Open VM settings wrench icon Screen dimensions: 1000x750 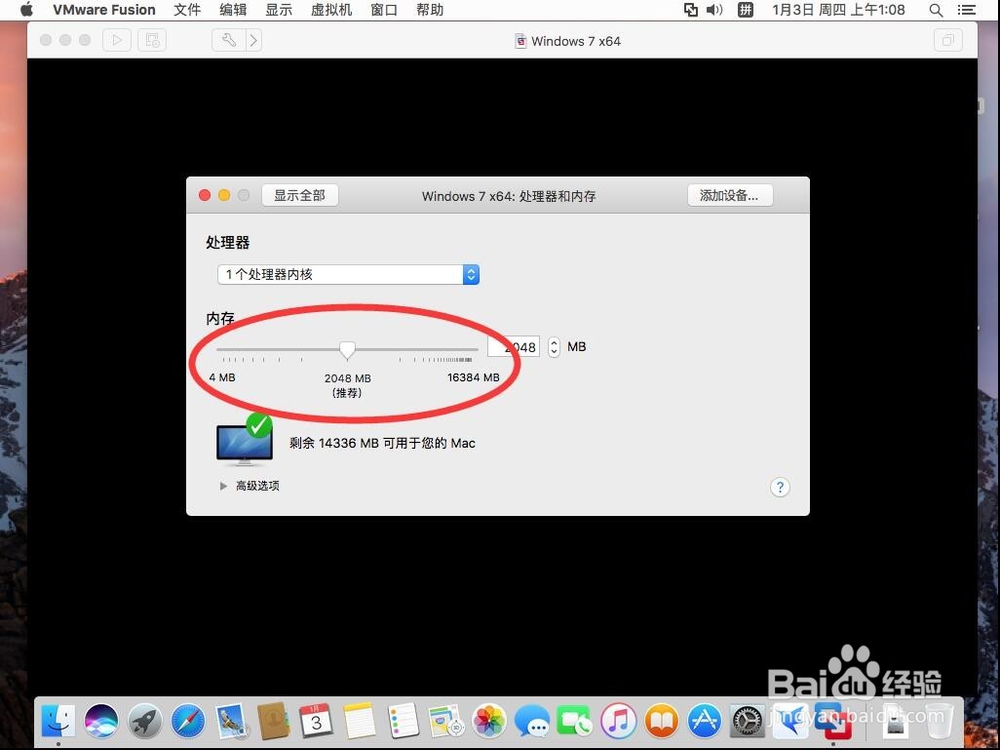click(x=228, y=41)
